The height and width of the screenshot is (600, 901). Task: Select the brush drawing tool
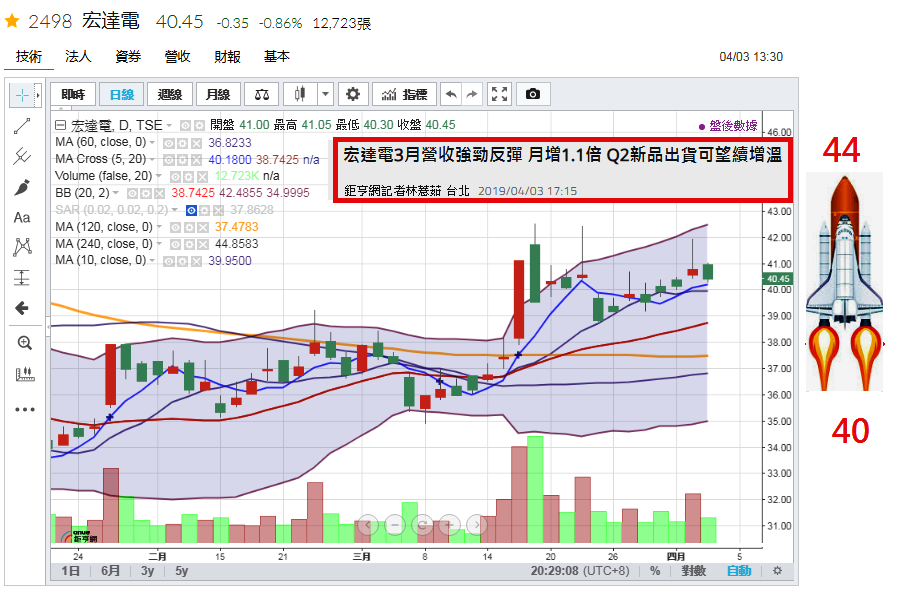click(x=22, y=187)
